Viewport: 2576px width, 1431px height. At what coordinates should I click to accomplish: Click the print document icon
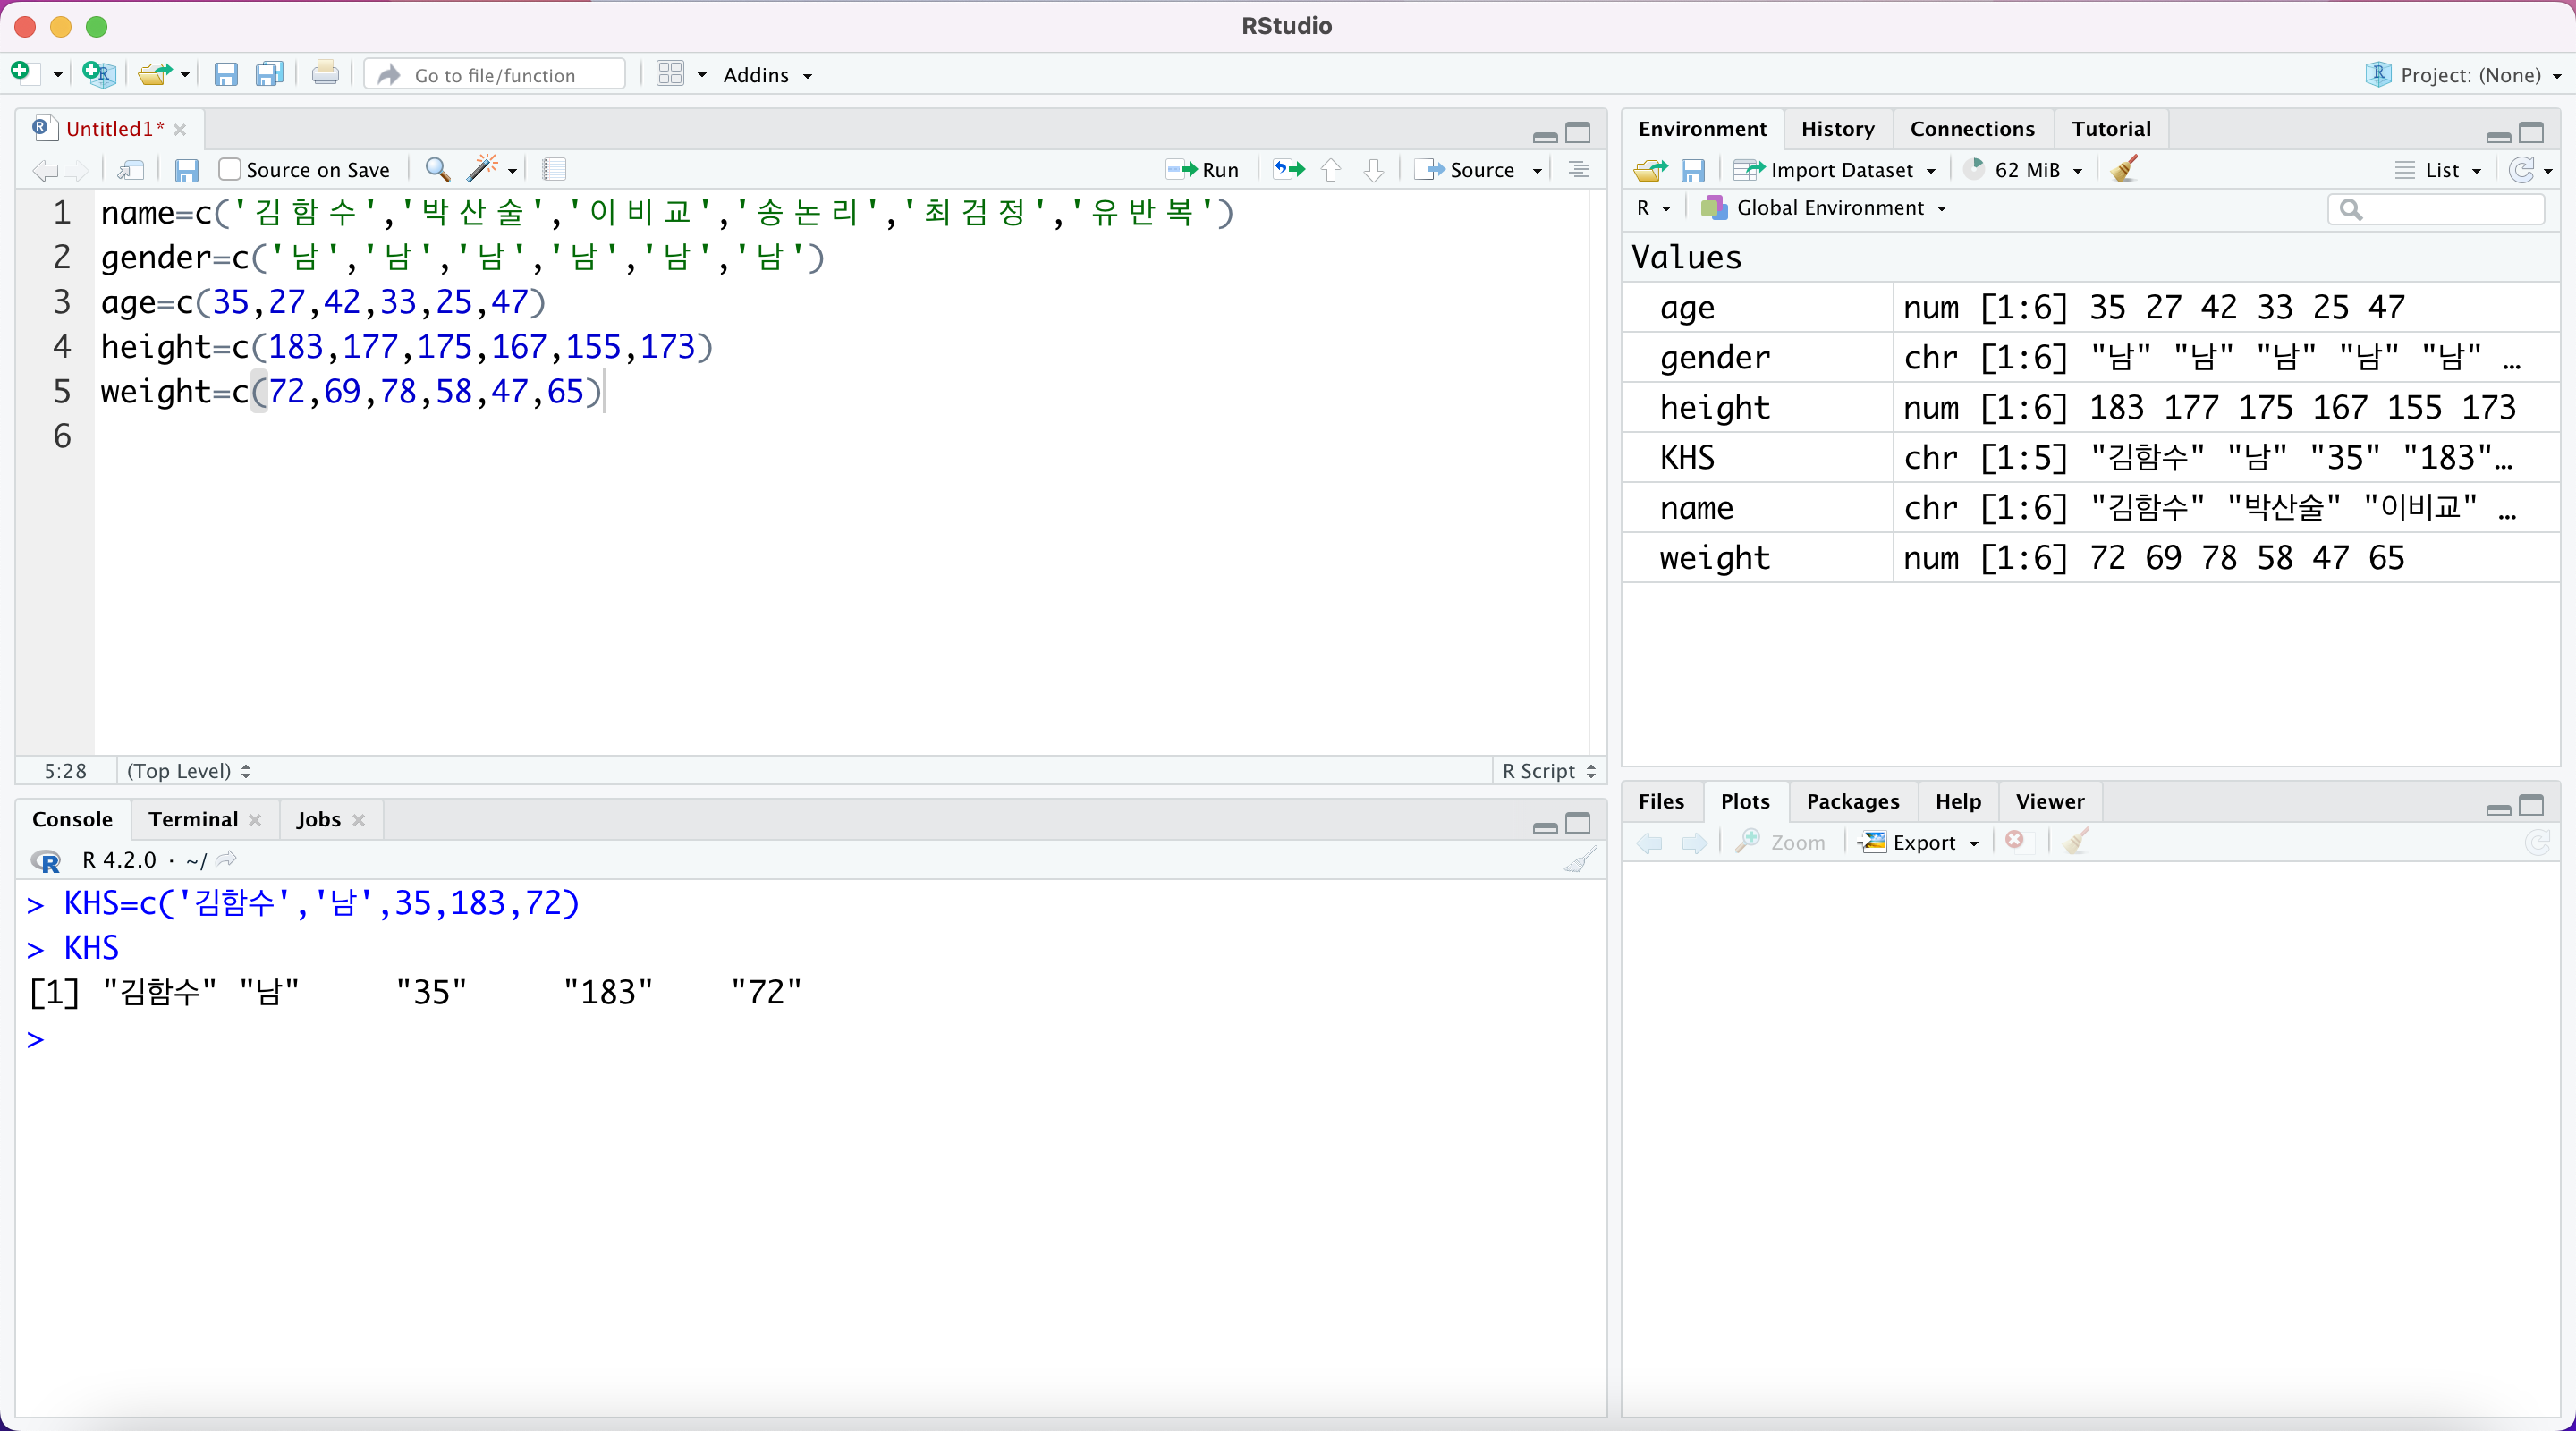coord(325,74)
